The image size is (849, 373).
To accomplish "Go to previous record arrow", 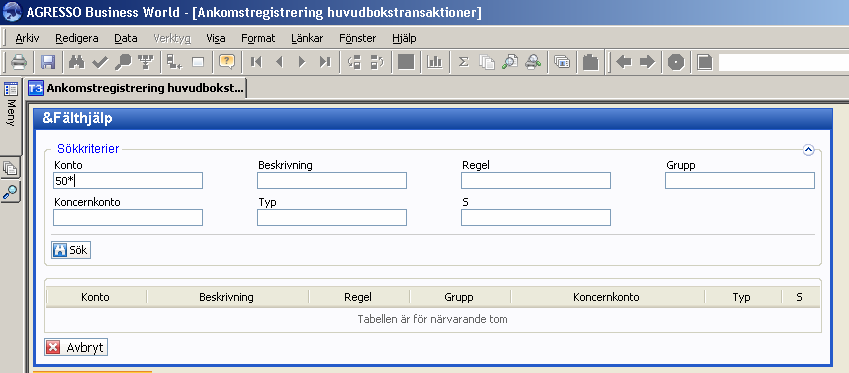I will pos(279,62).
